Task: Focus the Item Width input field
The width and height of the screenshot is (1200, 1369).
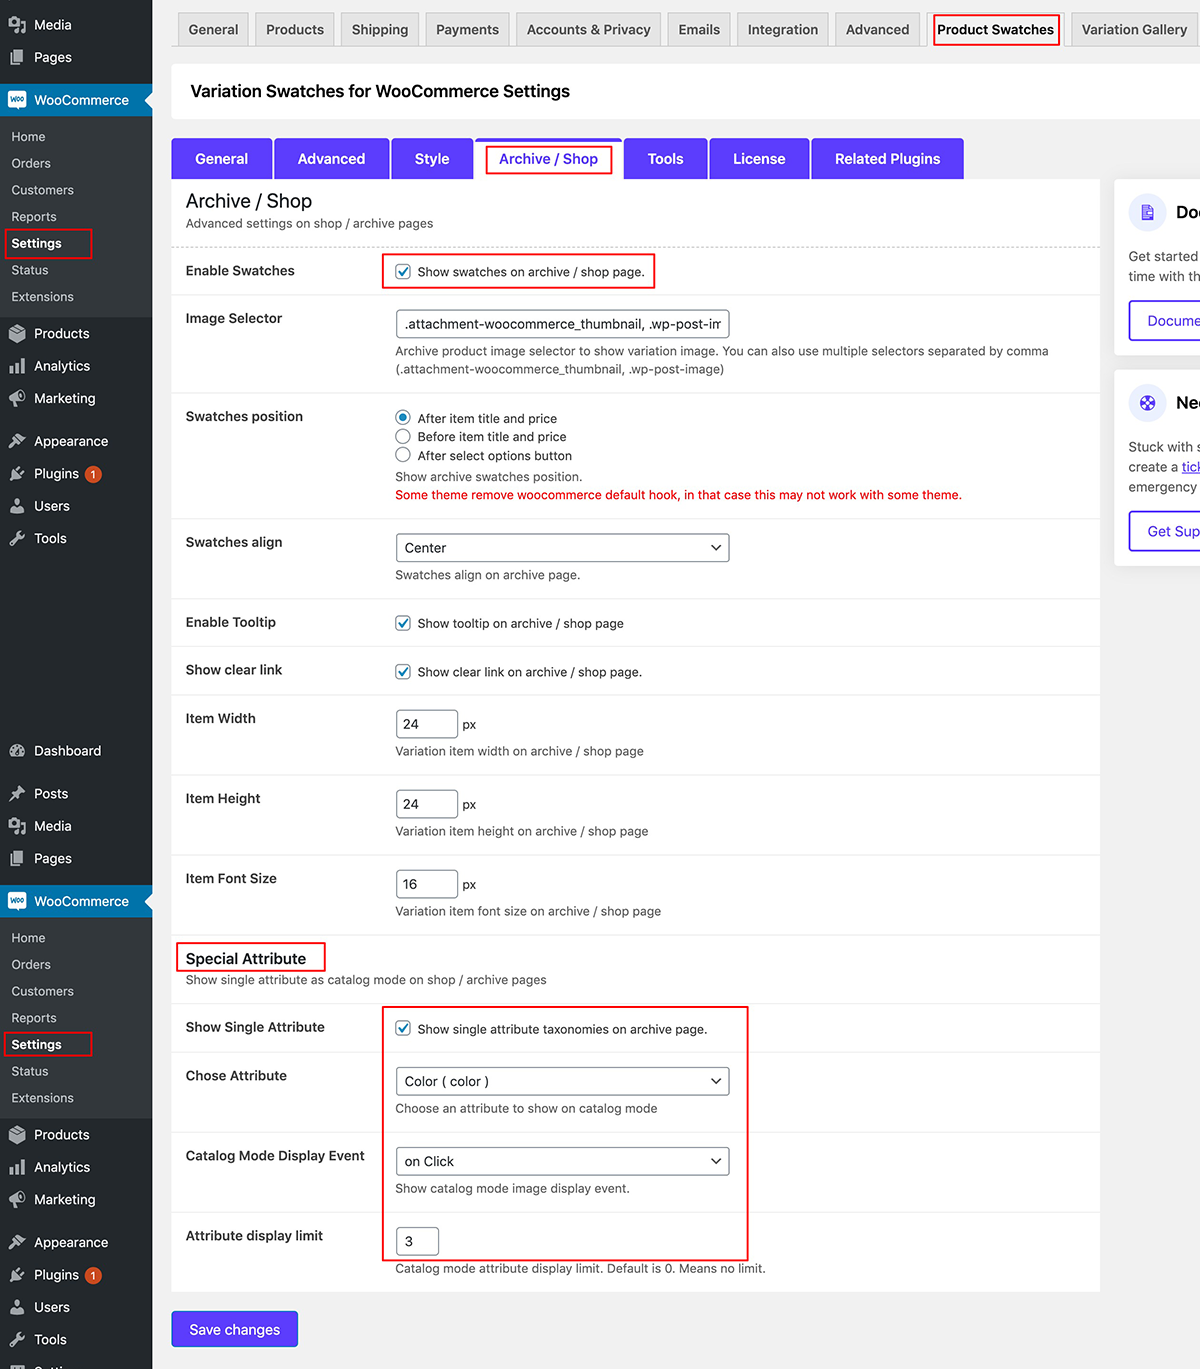Action: coord(427,724)
